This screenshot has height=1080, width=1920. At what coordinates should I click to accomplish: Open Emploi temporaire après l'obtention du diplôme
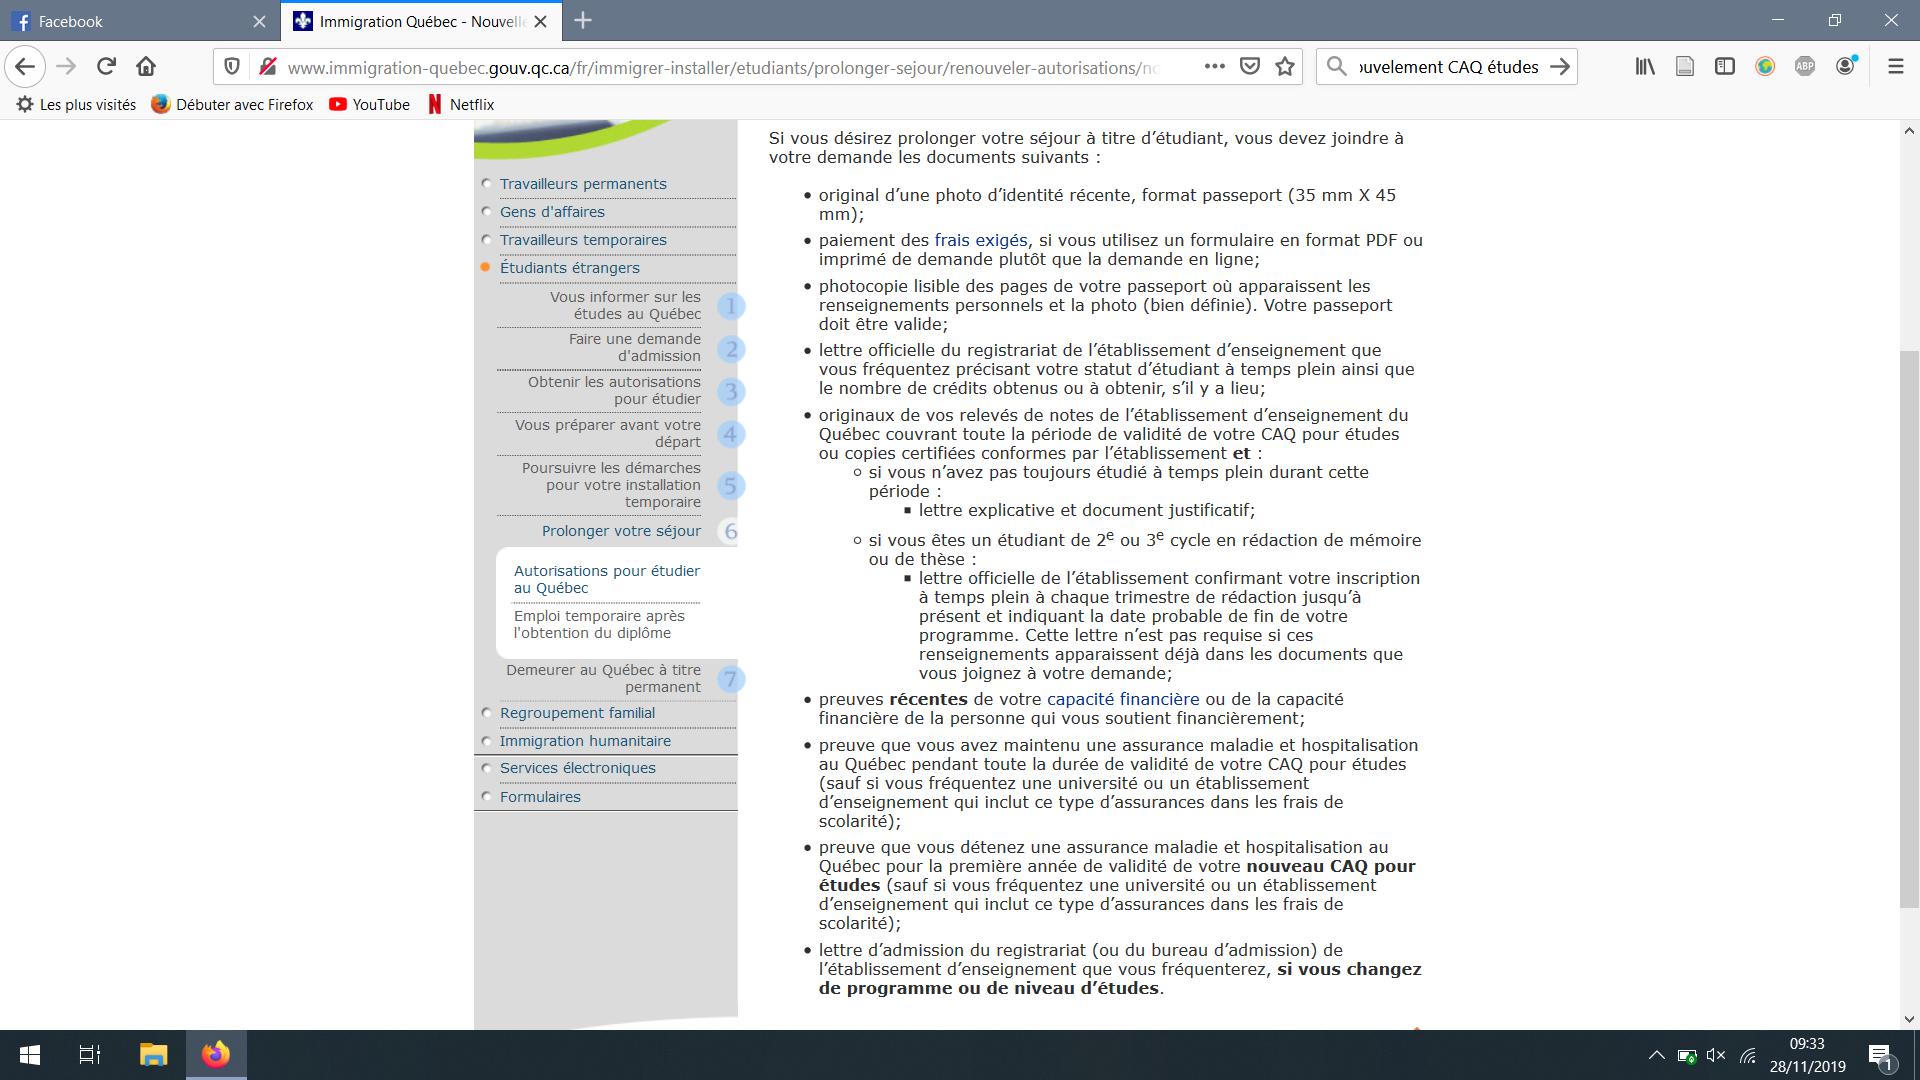[599, 624]
